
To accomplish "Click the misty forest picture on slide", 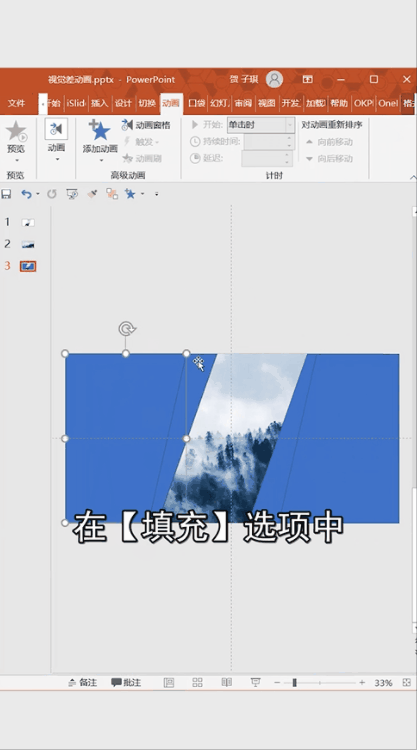I will point(234,438).
